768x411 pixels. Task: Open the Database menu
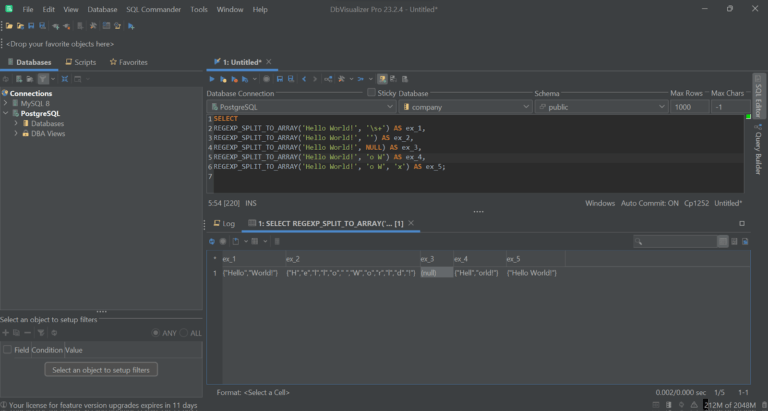click(102, 9)
